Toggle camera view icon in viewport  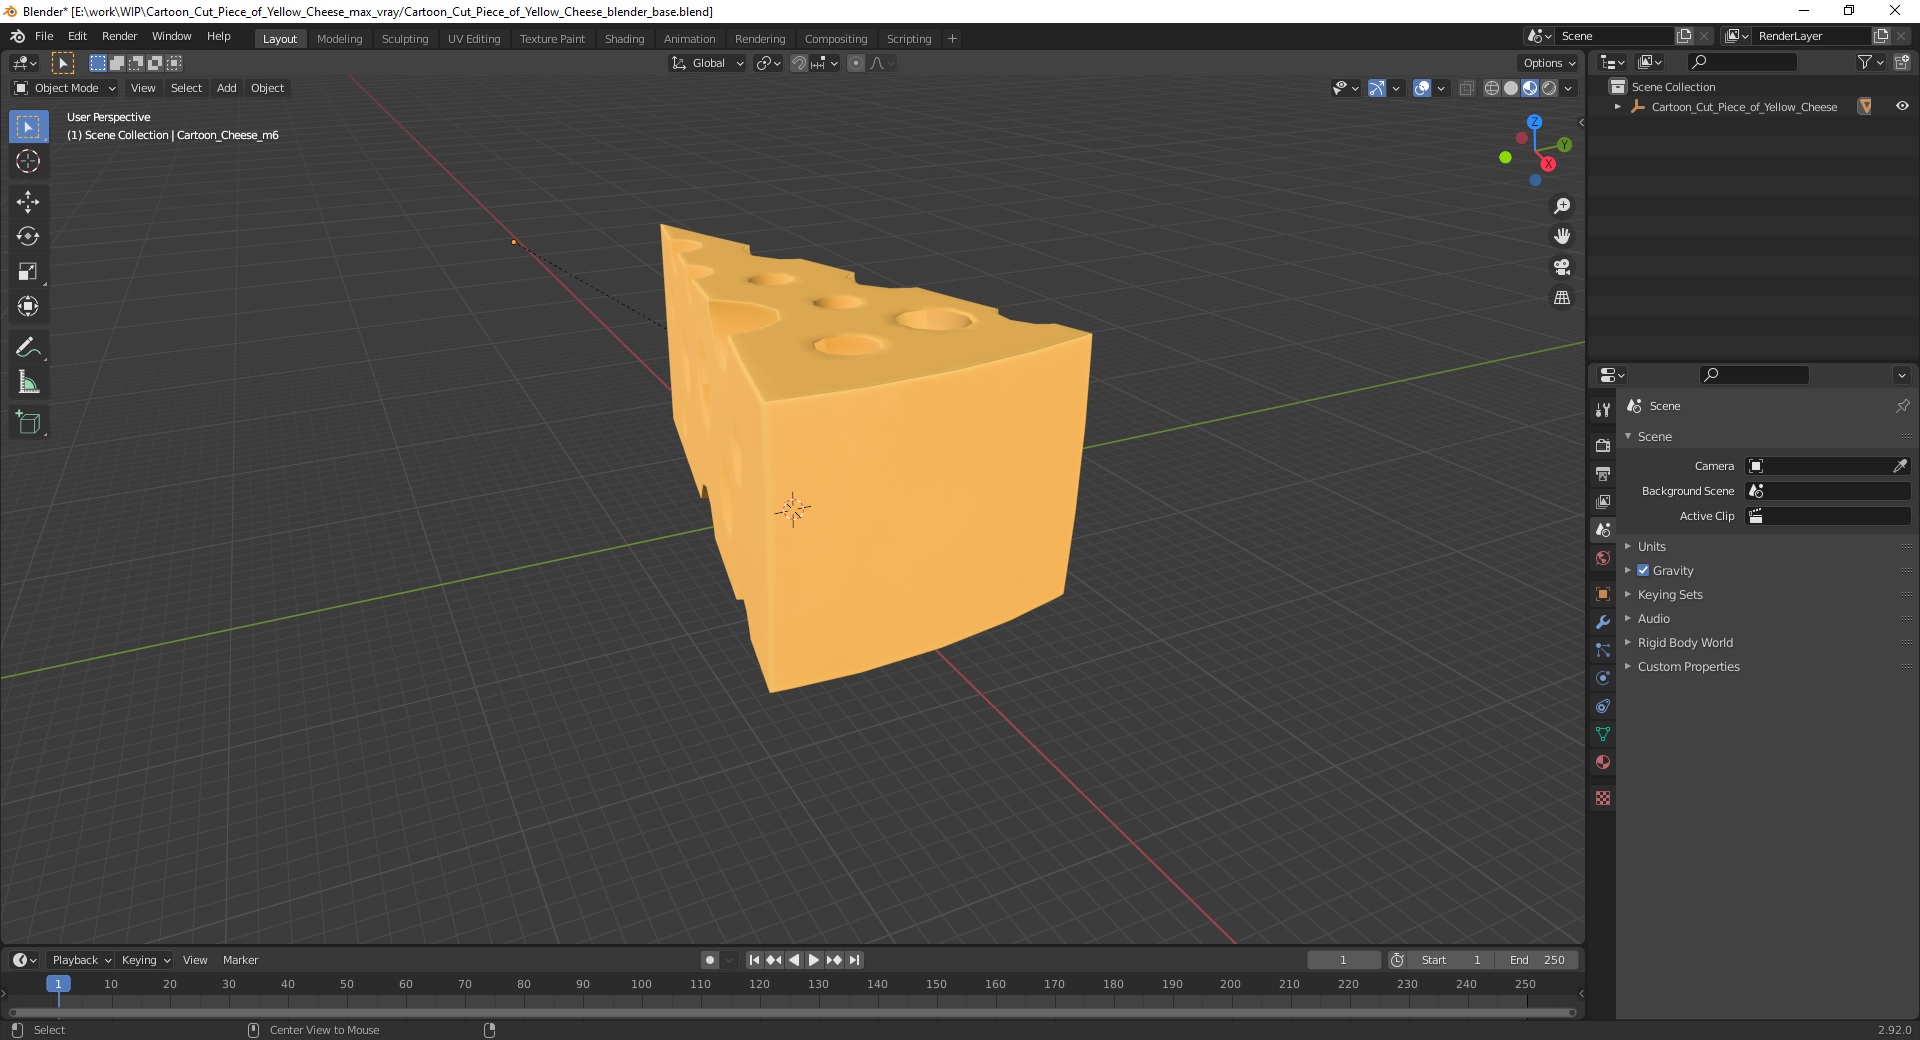coord(1562,267)
